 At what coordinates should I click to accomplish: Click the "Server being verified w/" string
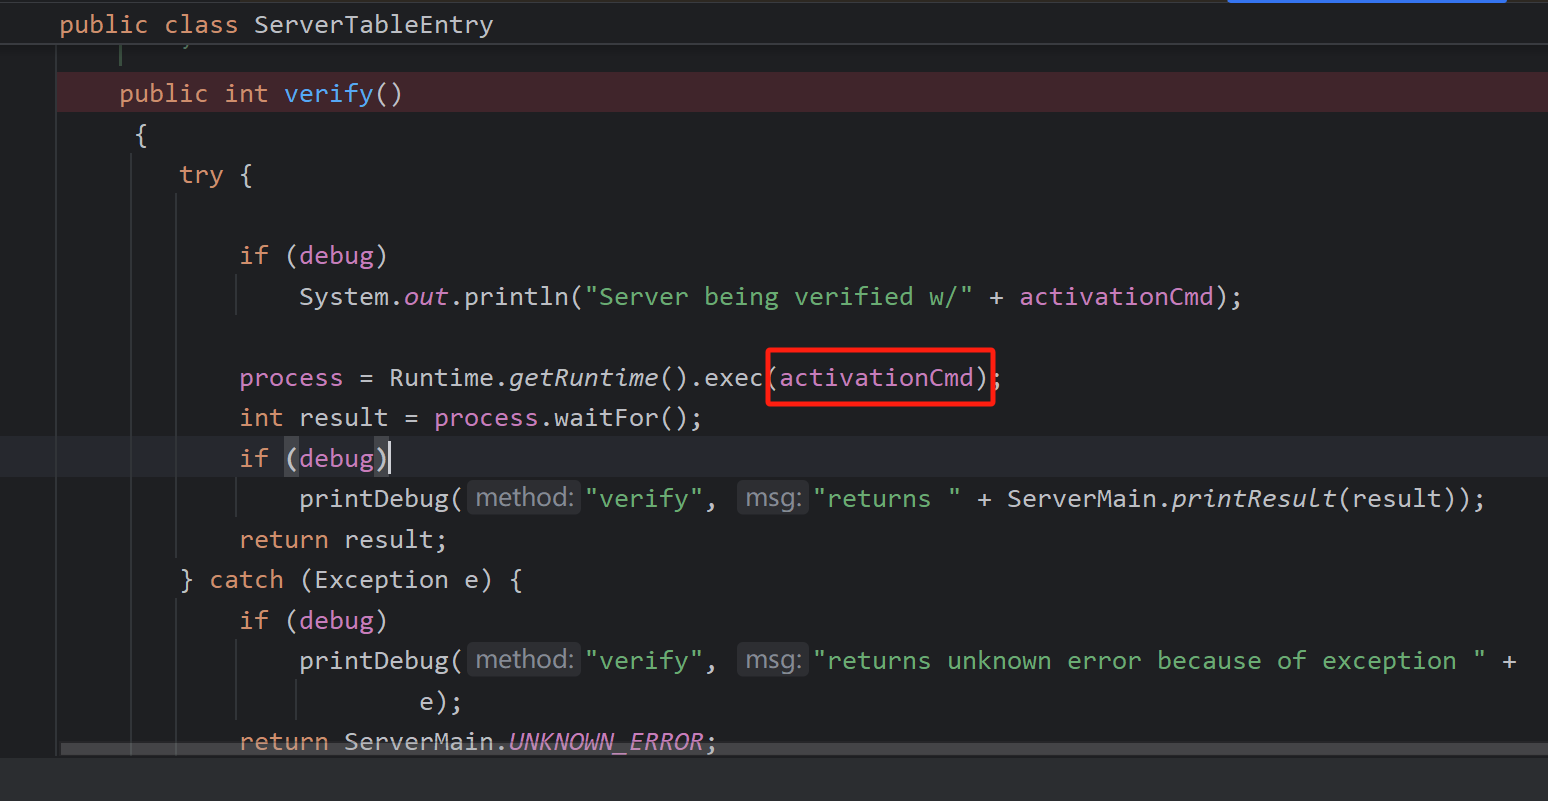pos(779,297)
